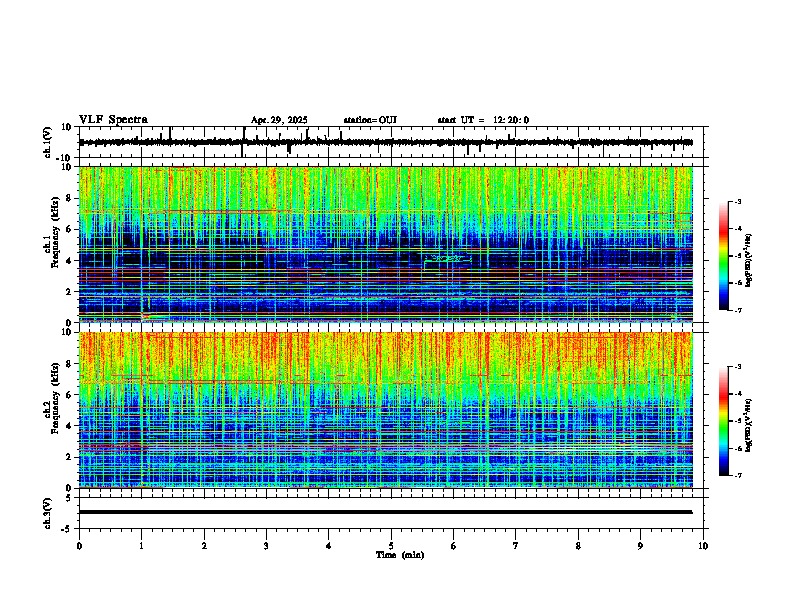Image resolution: width=792 pixels, height=612 pixels.
Task: Click the time axis tick label "0"
Action: point(79,546)
